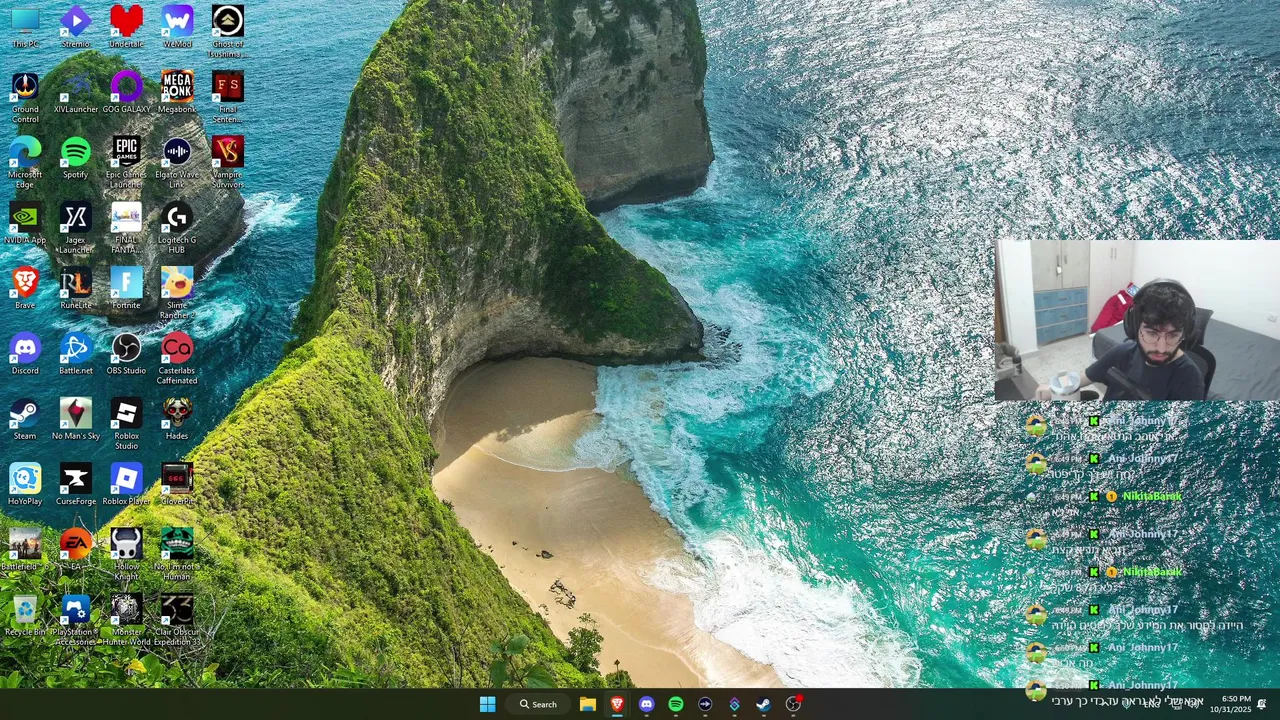1280x720 pixels.
Task: Click the taskbar Search box
Action: click(x=538, y=704)
